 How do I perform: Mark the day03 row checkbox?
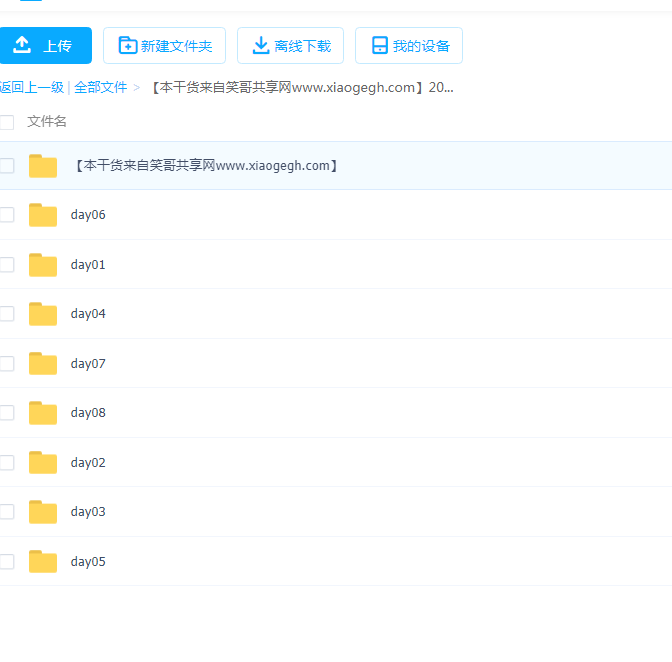pos(6,512)
